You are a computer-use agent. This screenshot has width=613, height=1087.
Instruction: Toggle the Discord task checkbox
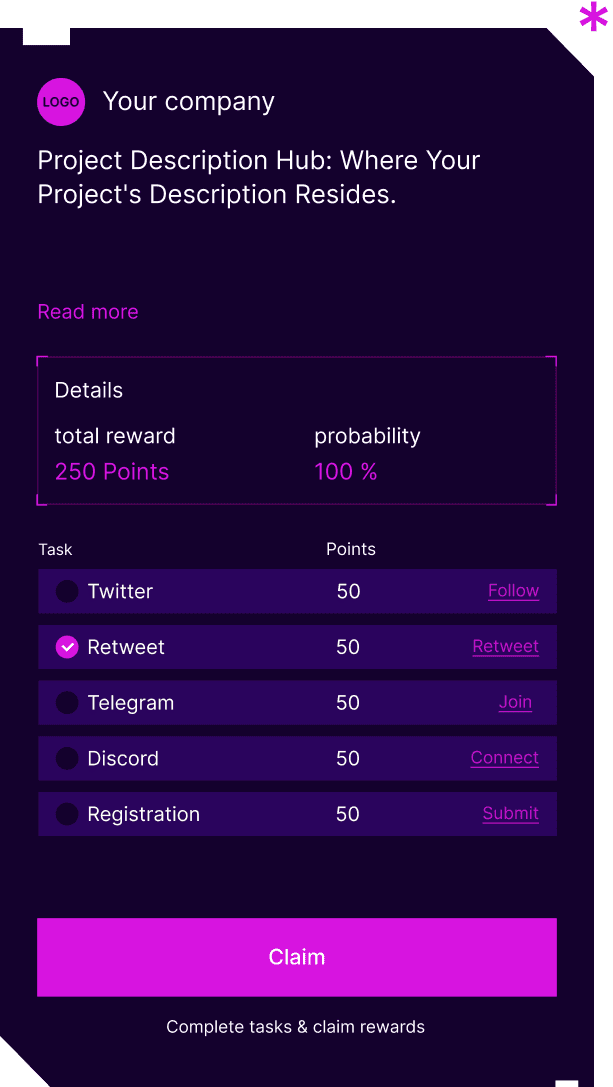click(x=67, y=758)
